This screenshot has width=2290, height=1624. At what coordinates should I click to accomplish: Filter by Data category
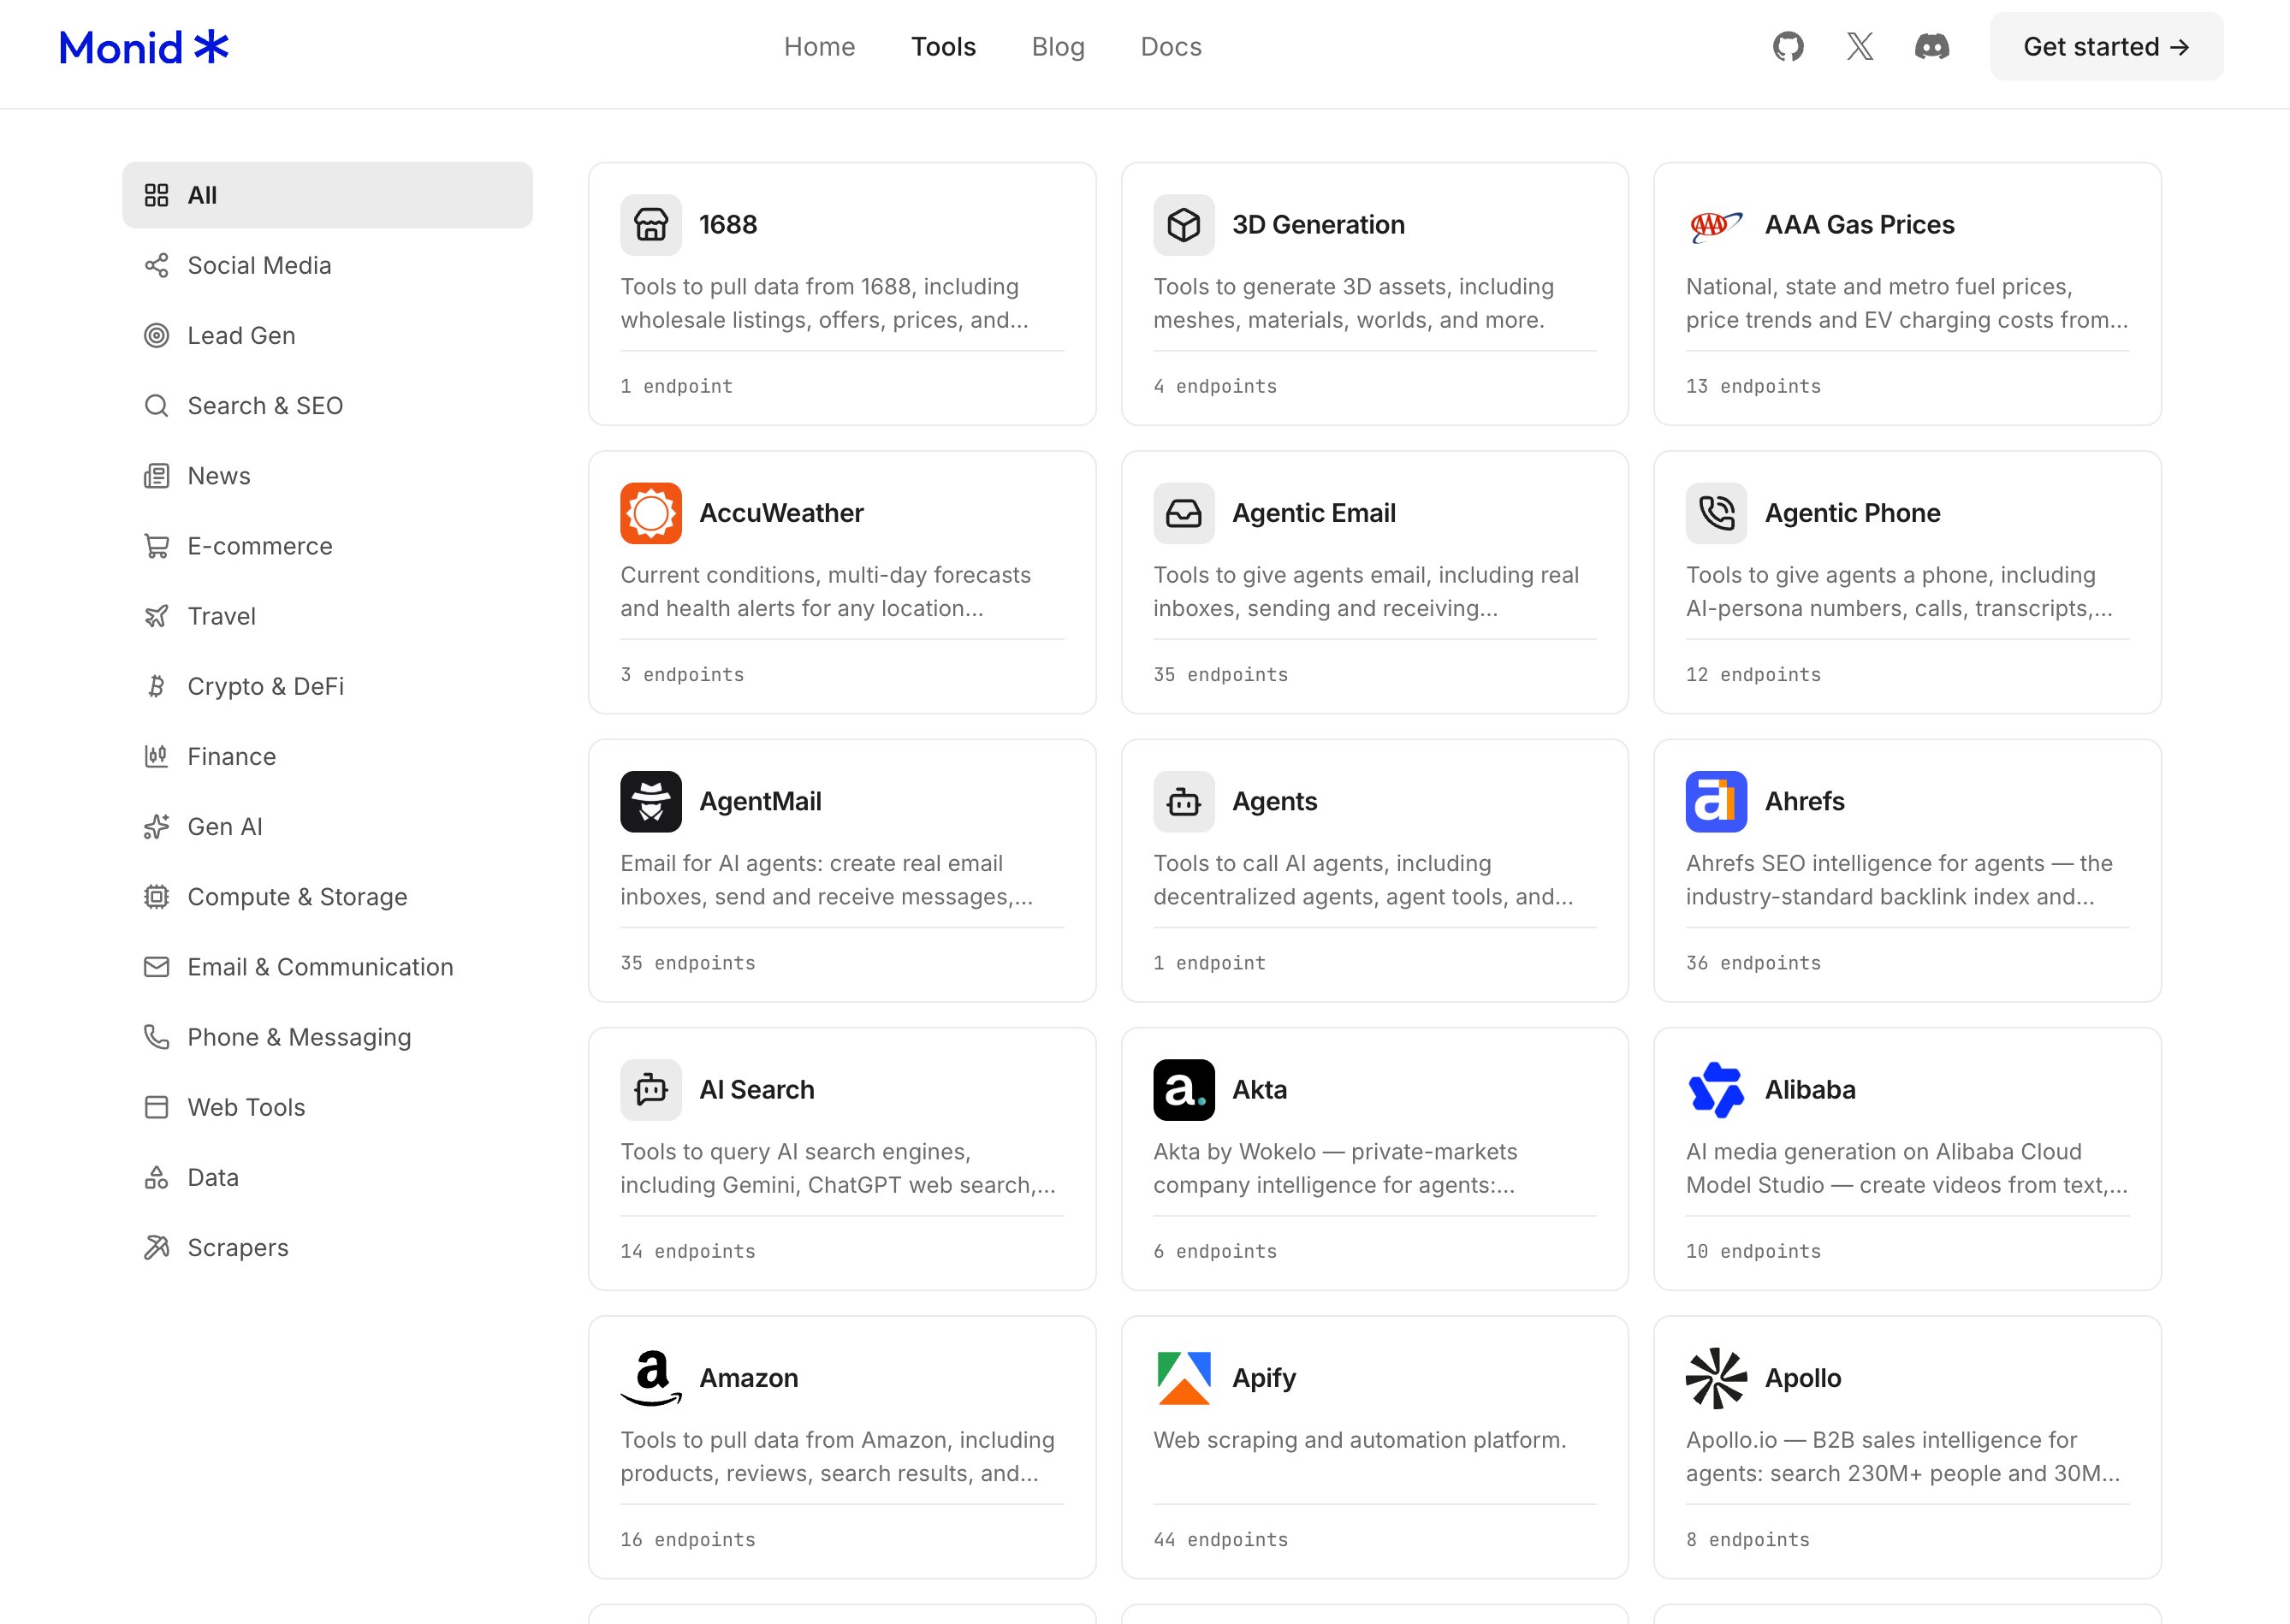tap(327, 1177)
